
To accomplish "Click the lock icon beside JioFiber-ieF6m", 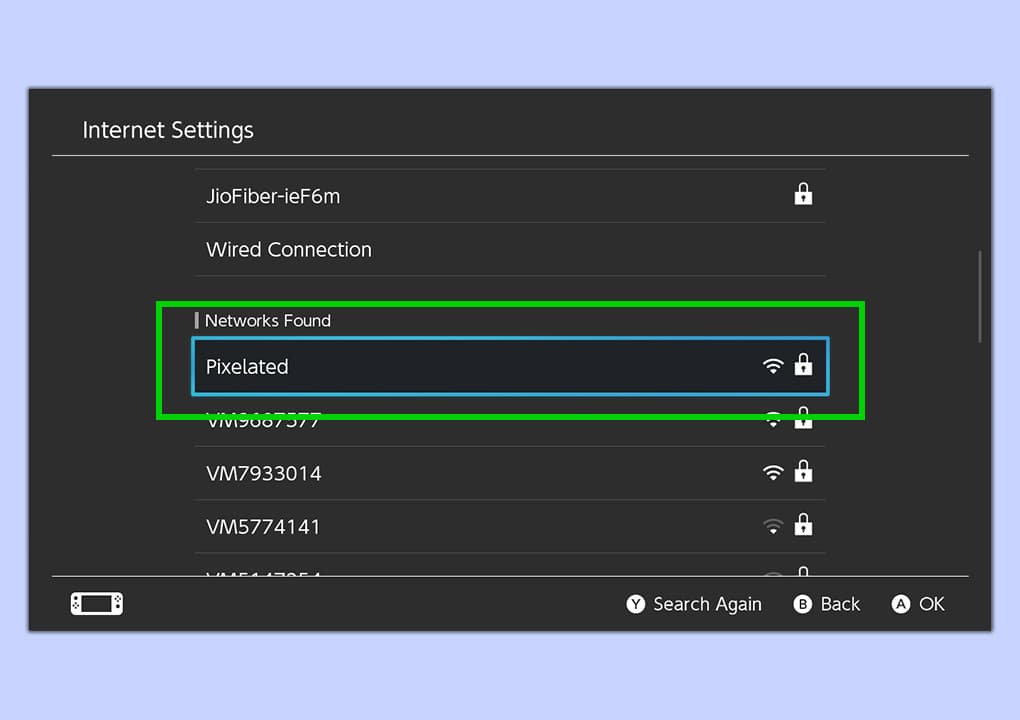I will tap(803, 195).
